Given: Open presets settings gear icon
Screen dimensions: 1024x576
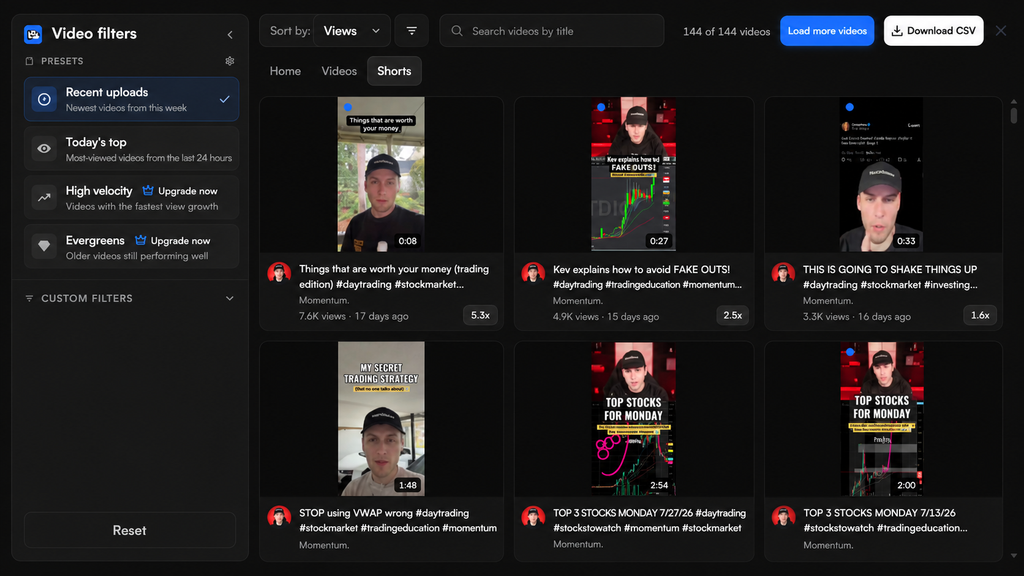Looking at the screenshot, I should tap(230, 61).
